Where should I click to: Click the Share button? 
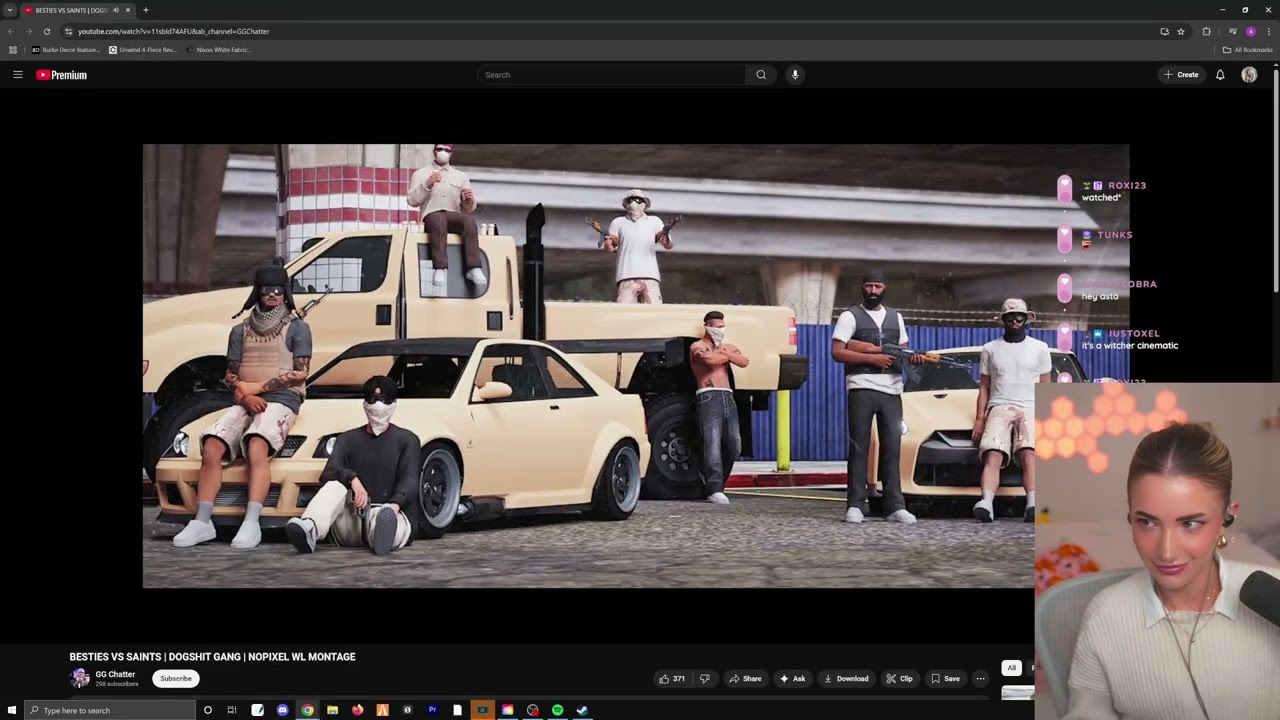pos(745,679)
